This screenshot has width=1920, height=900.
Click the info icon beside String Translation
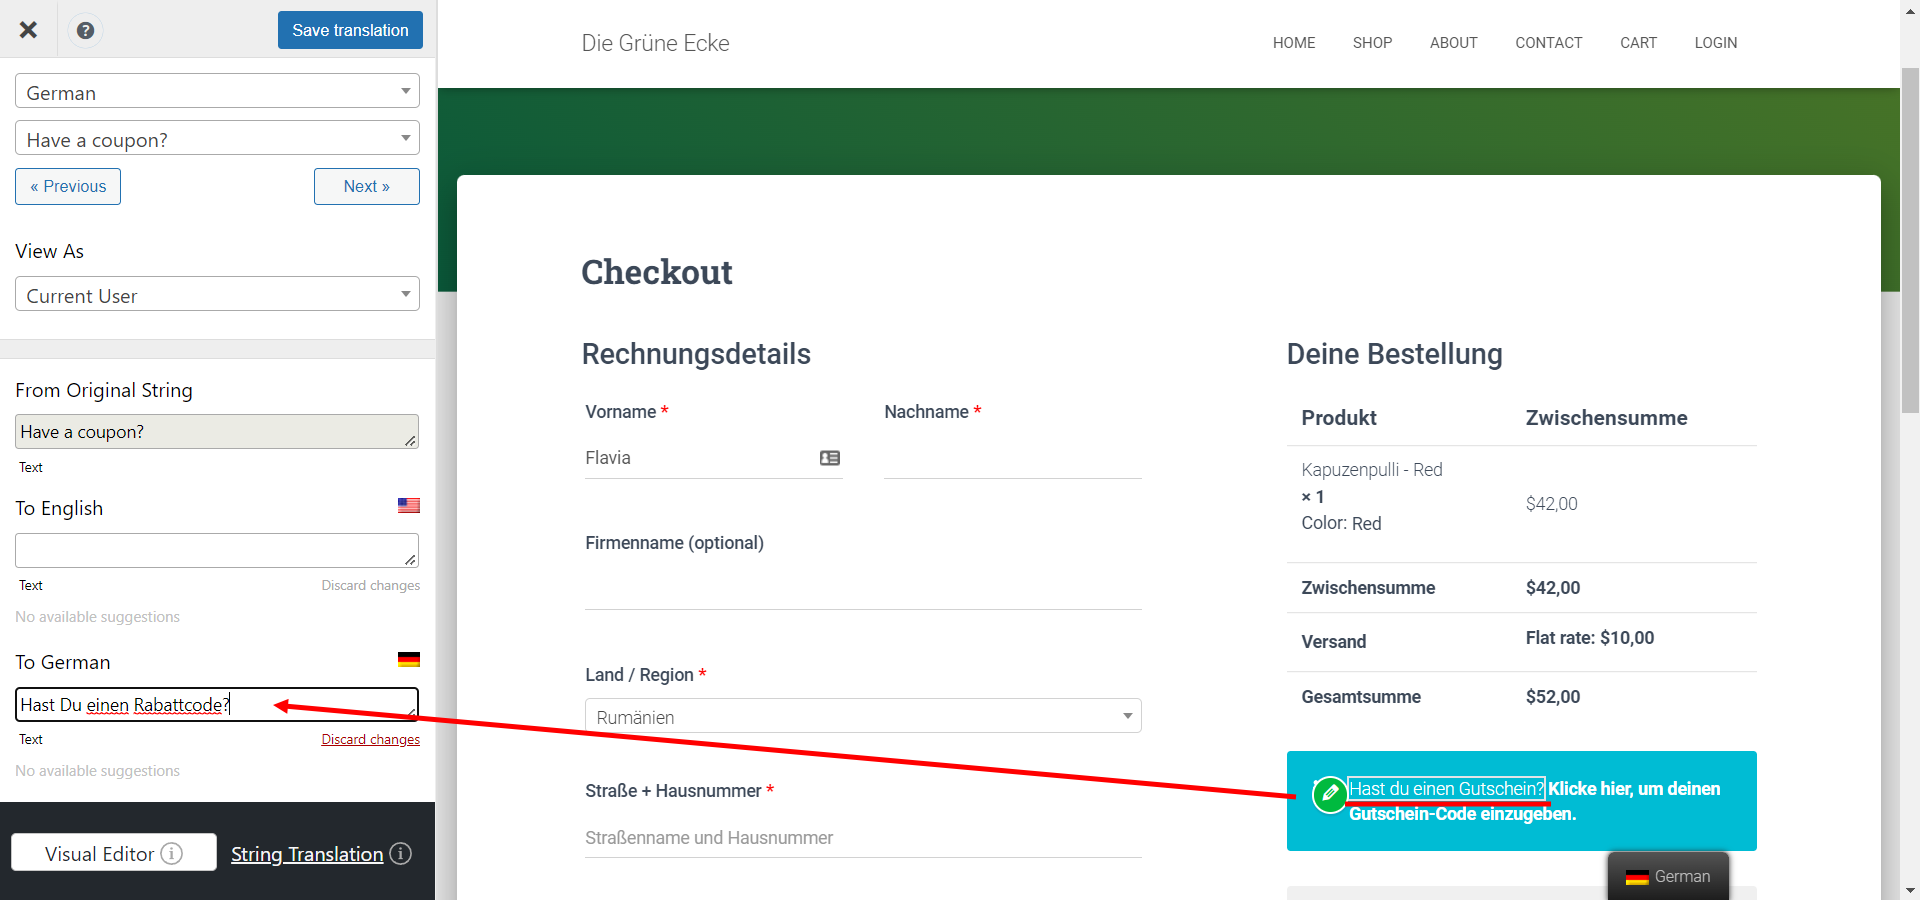coord(401,853)
